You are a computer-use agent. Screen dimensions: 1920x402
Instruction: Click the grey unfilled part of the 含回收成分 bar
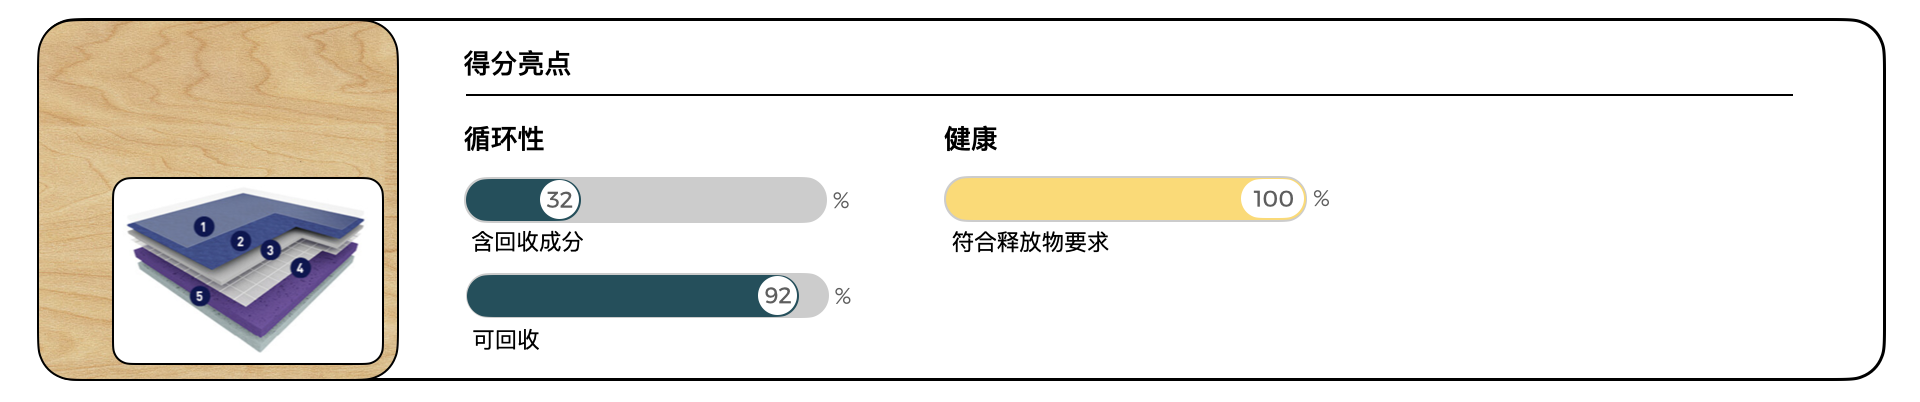[x=700, y=200]
